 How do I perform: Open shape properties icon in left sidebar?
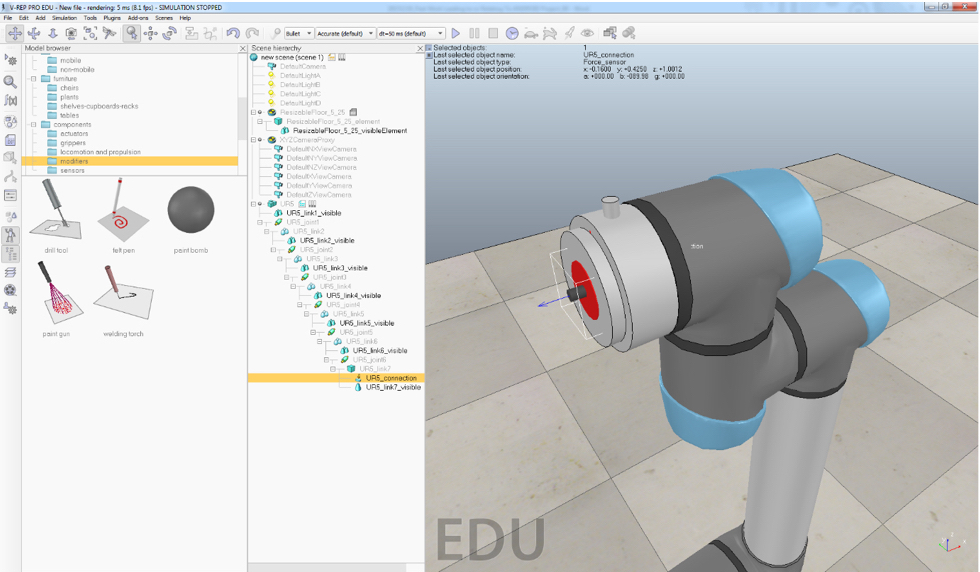pos(11,158)
